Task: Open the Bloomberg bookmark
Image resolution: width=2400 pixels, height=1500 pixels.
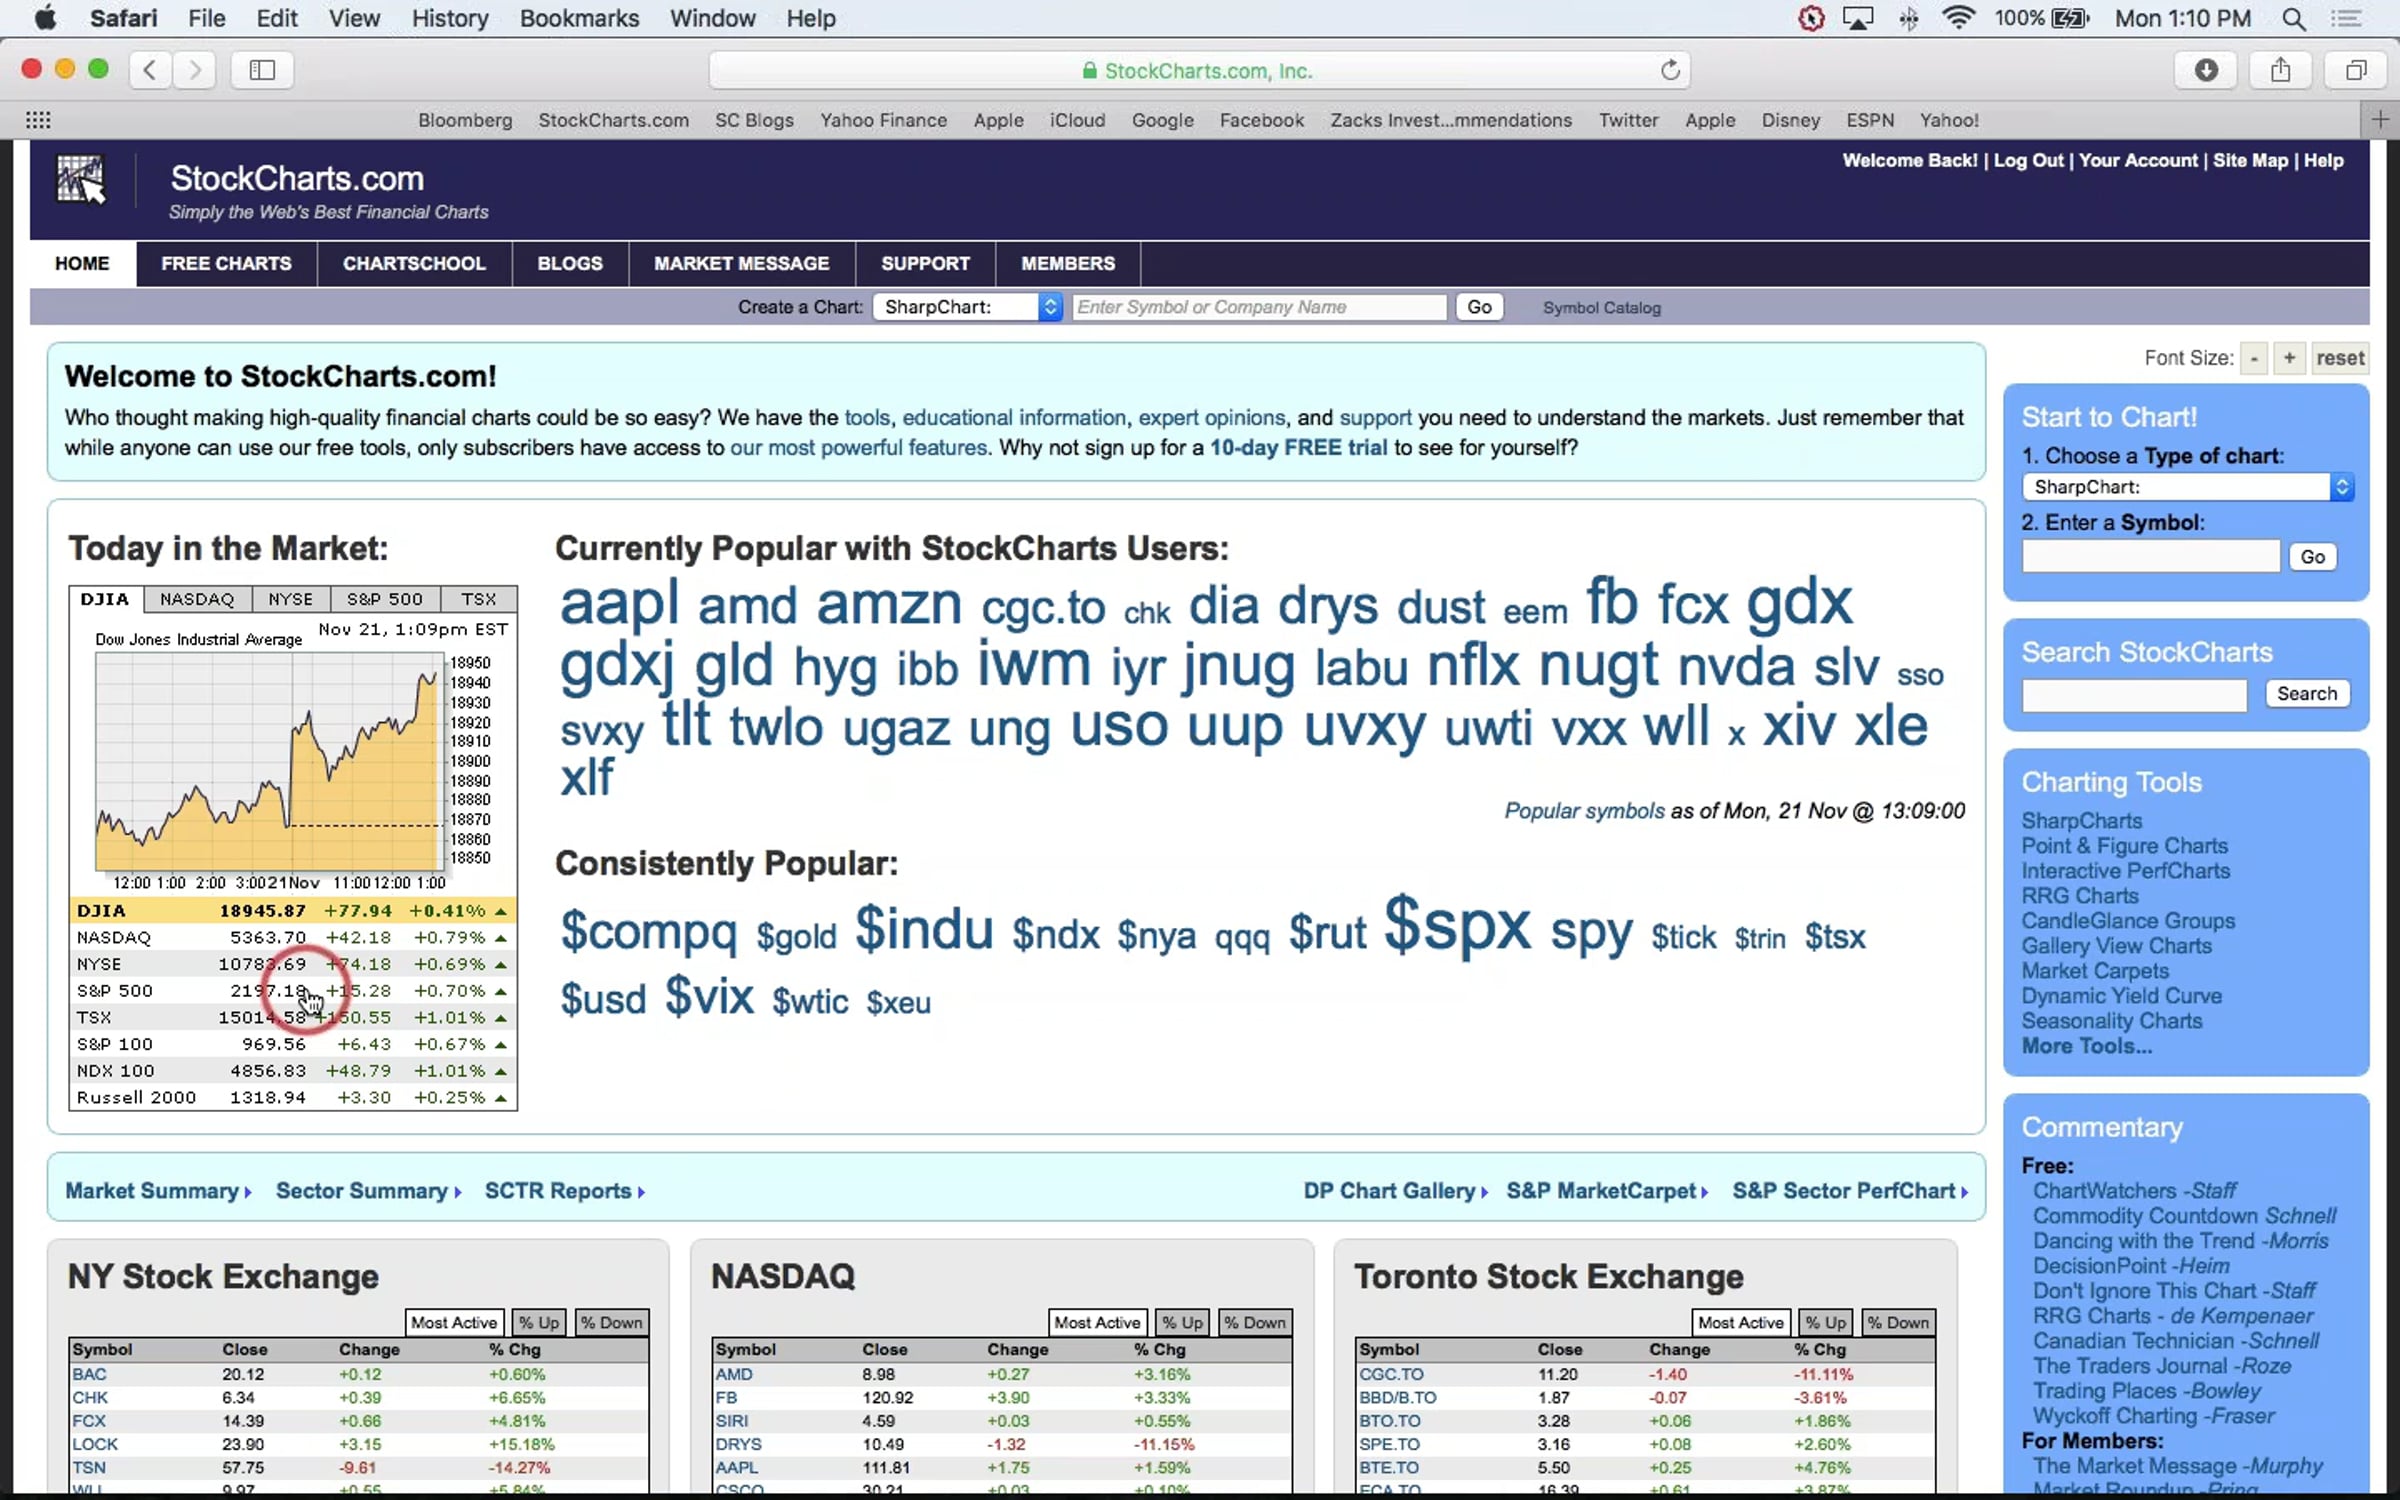Action: 465,120
